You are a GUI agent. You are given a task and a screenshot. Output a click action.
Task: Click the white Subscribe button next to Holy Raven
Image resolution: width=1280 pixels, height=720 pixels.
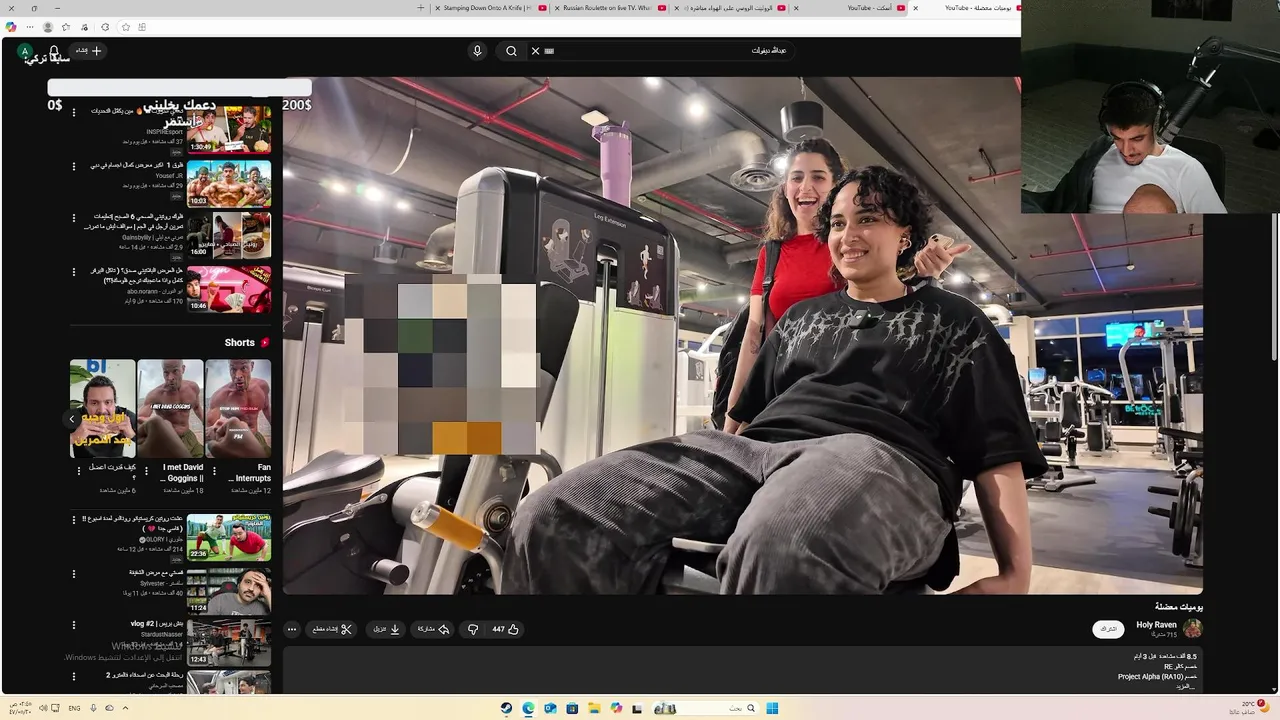point(1108,629)
